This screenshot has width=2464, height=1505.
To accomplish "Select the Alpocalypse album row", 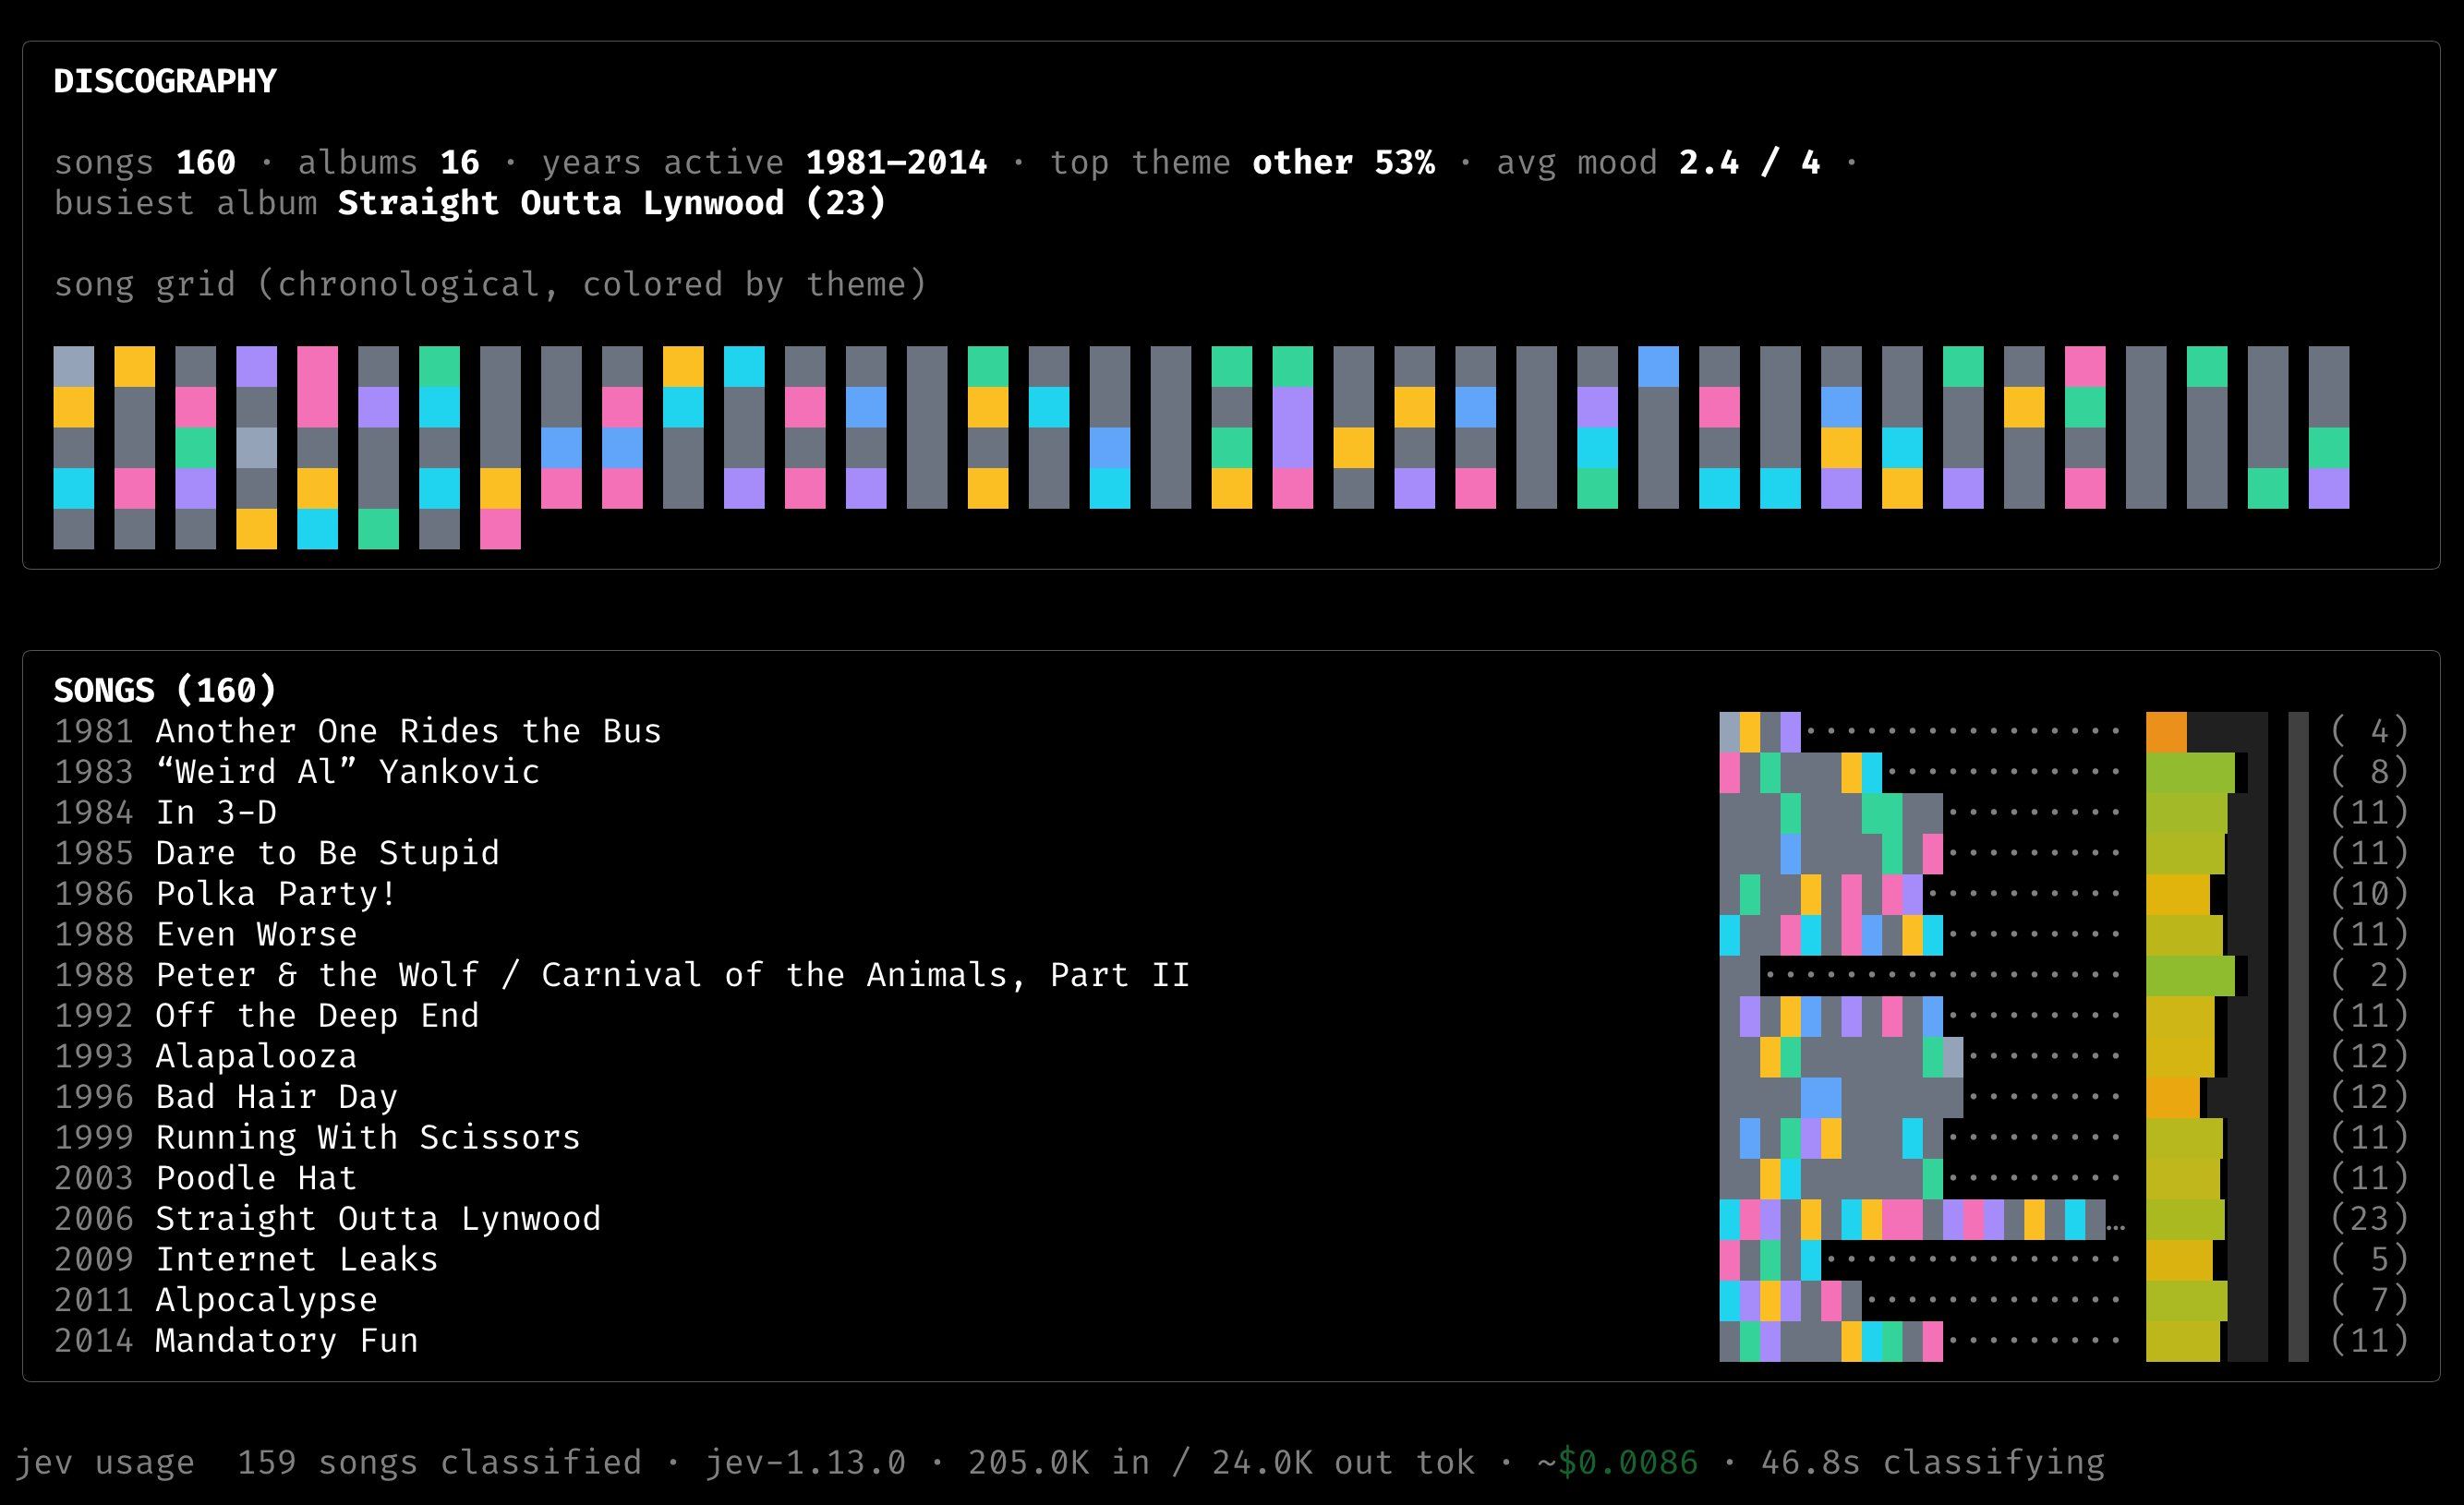I will [x=1231, y=1300].
